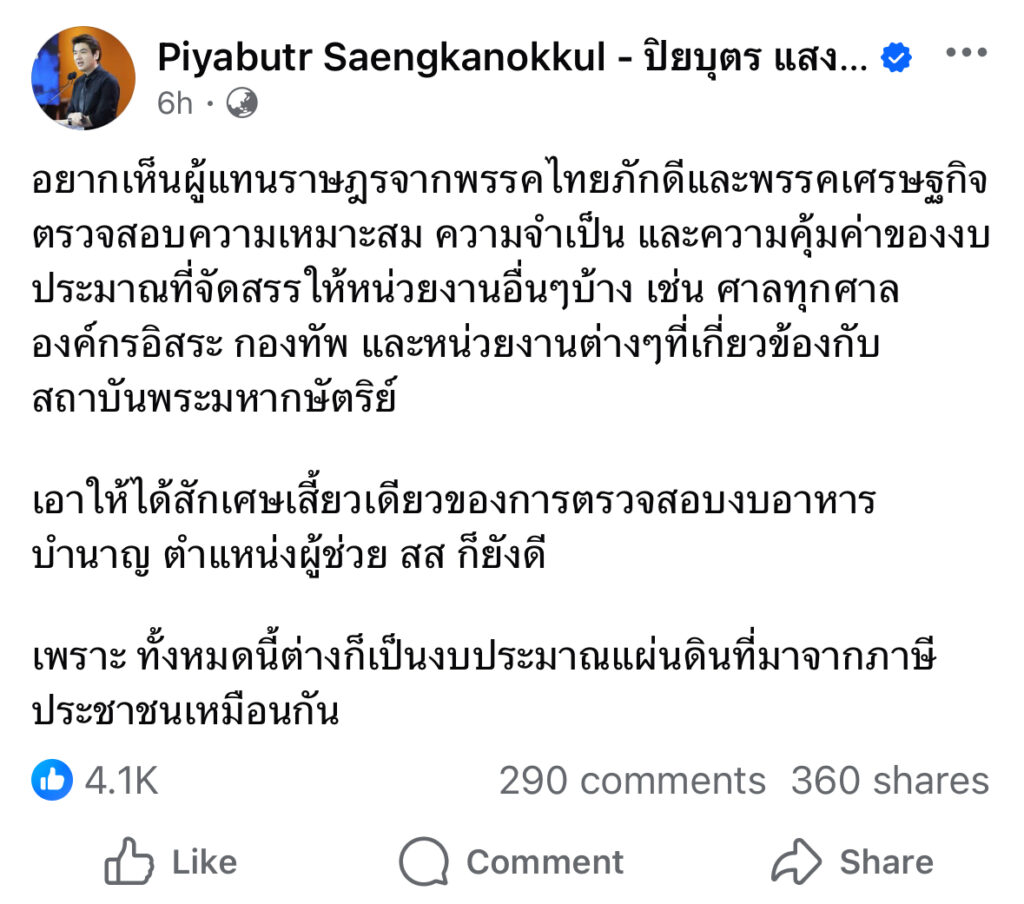Click the Comment text label
1024x904 pixels.
(544, 862)
